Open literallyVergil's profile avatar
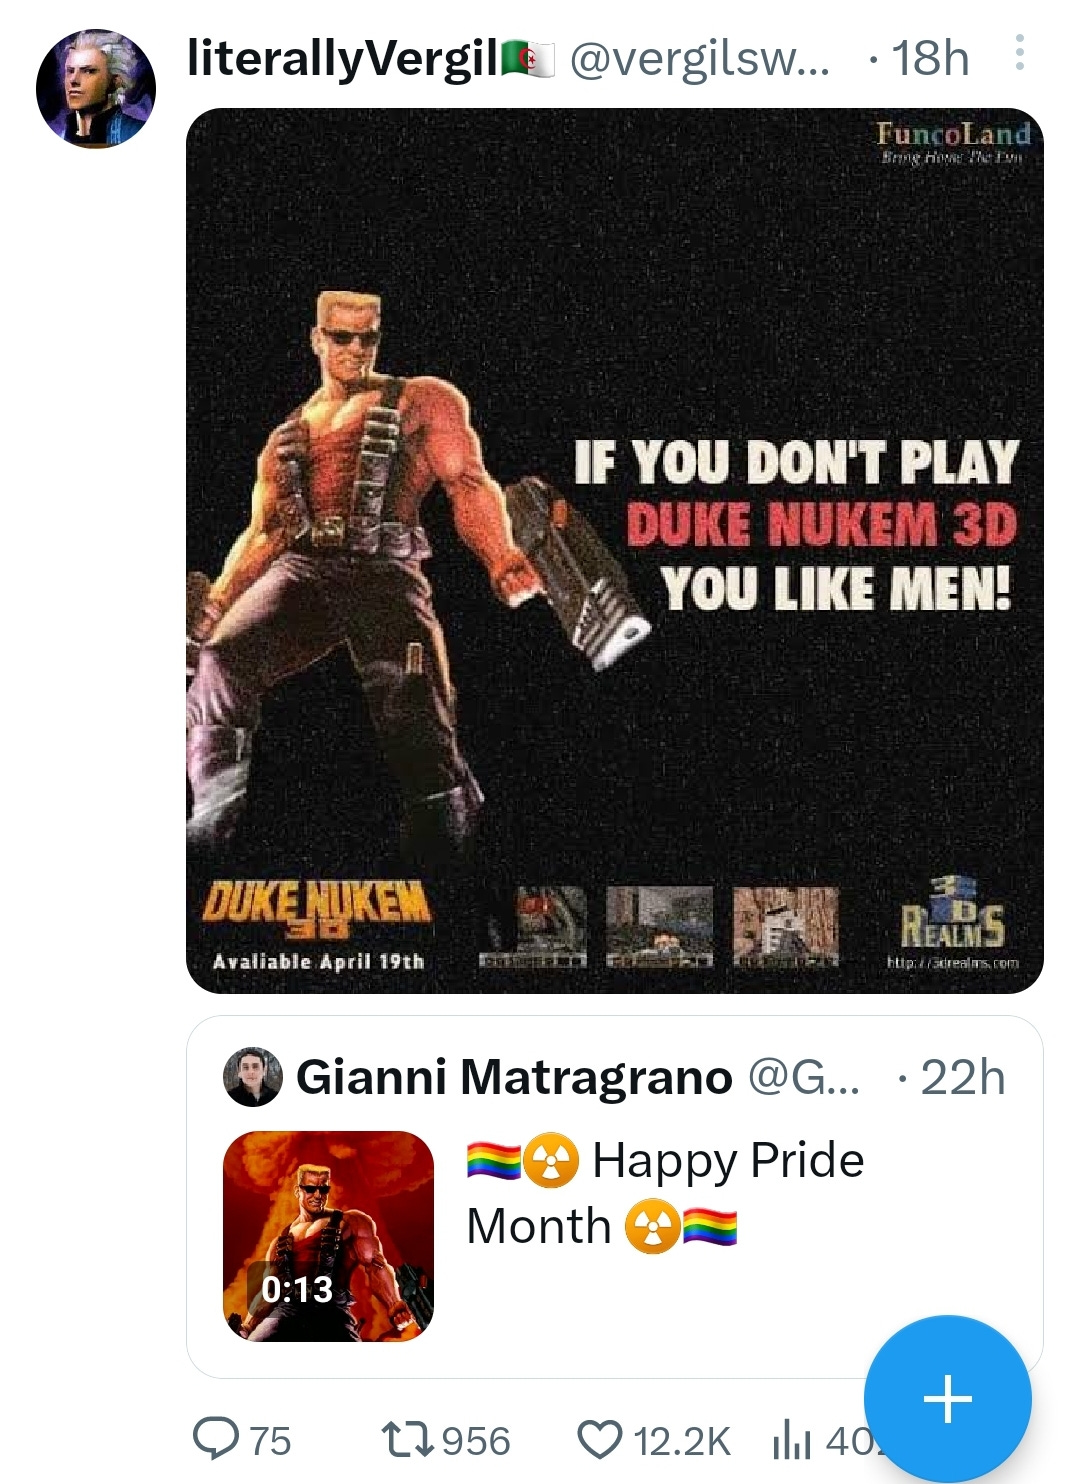 point(96,89)
